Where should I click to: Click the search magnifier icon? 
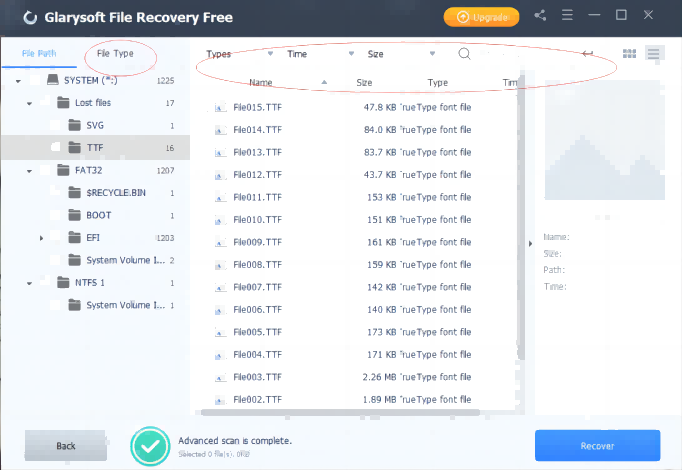click(x=465, y=54)
